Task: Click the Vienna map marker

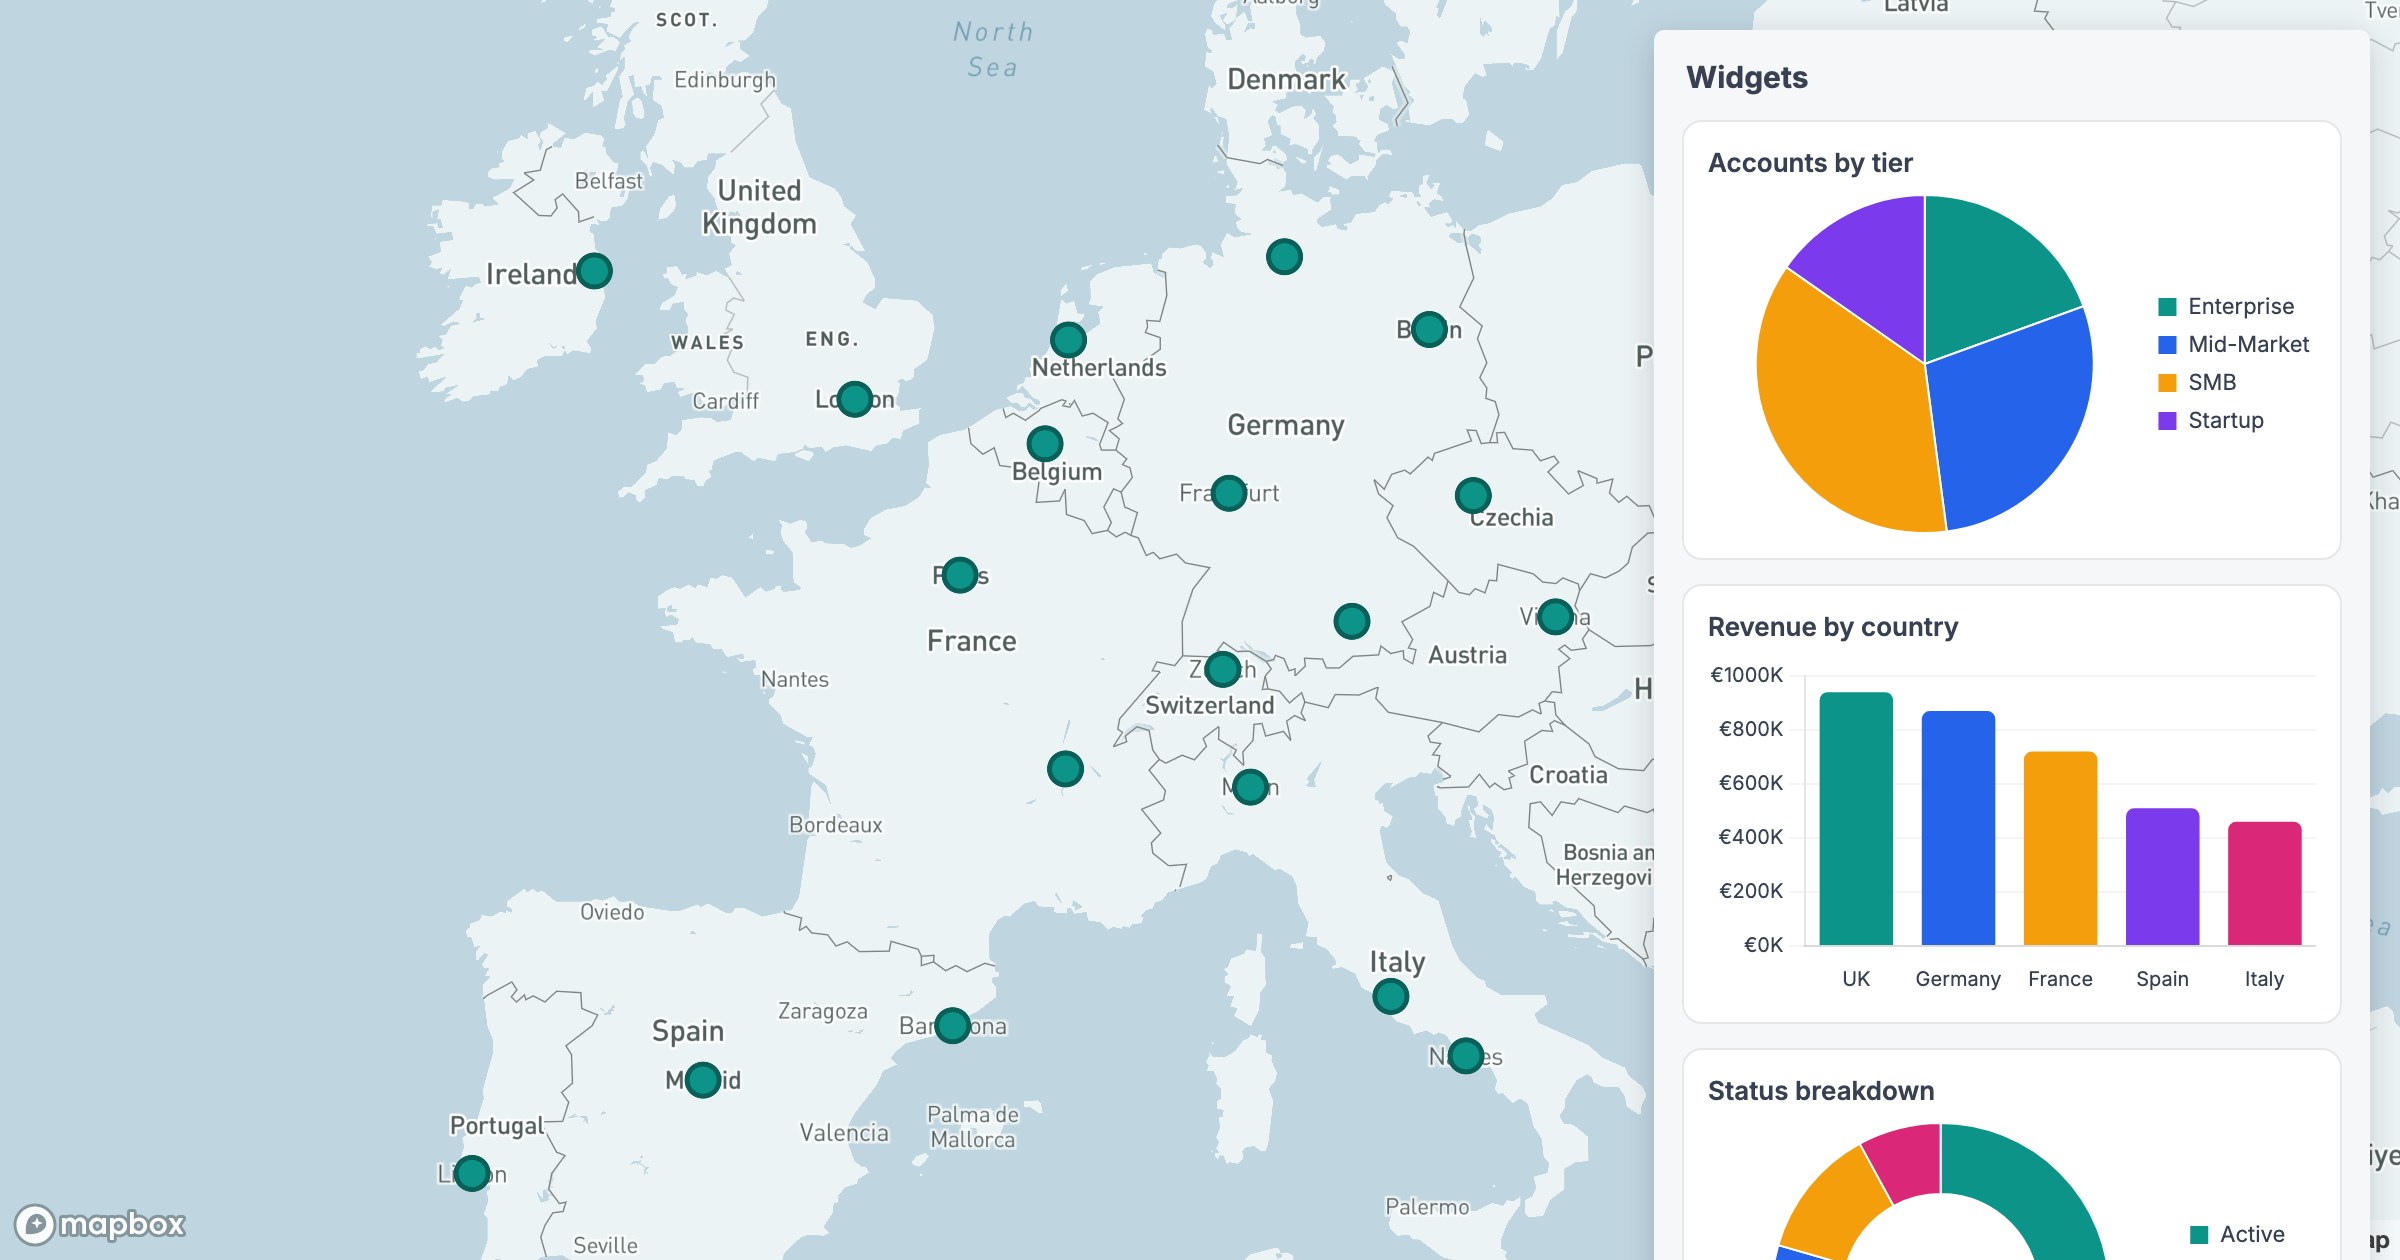Action: (1555, 616)
